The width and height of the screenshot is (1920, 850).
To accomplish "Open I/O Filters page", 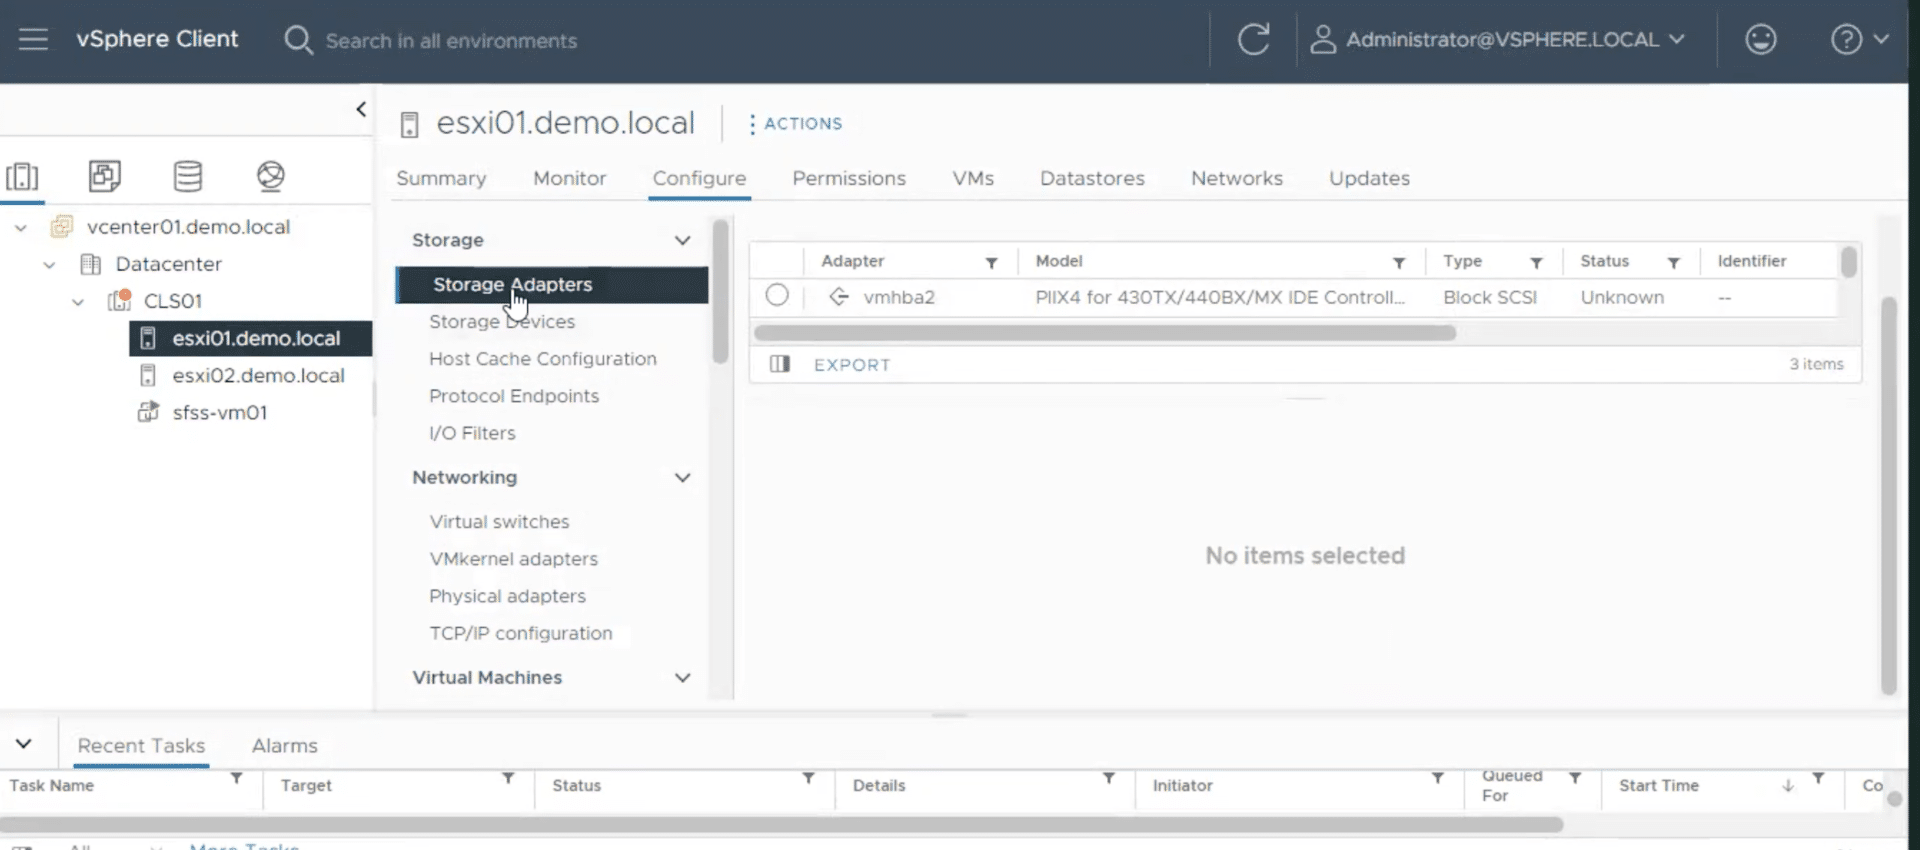I will [x=472, y=433].
